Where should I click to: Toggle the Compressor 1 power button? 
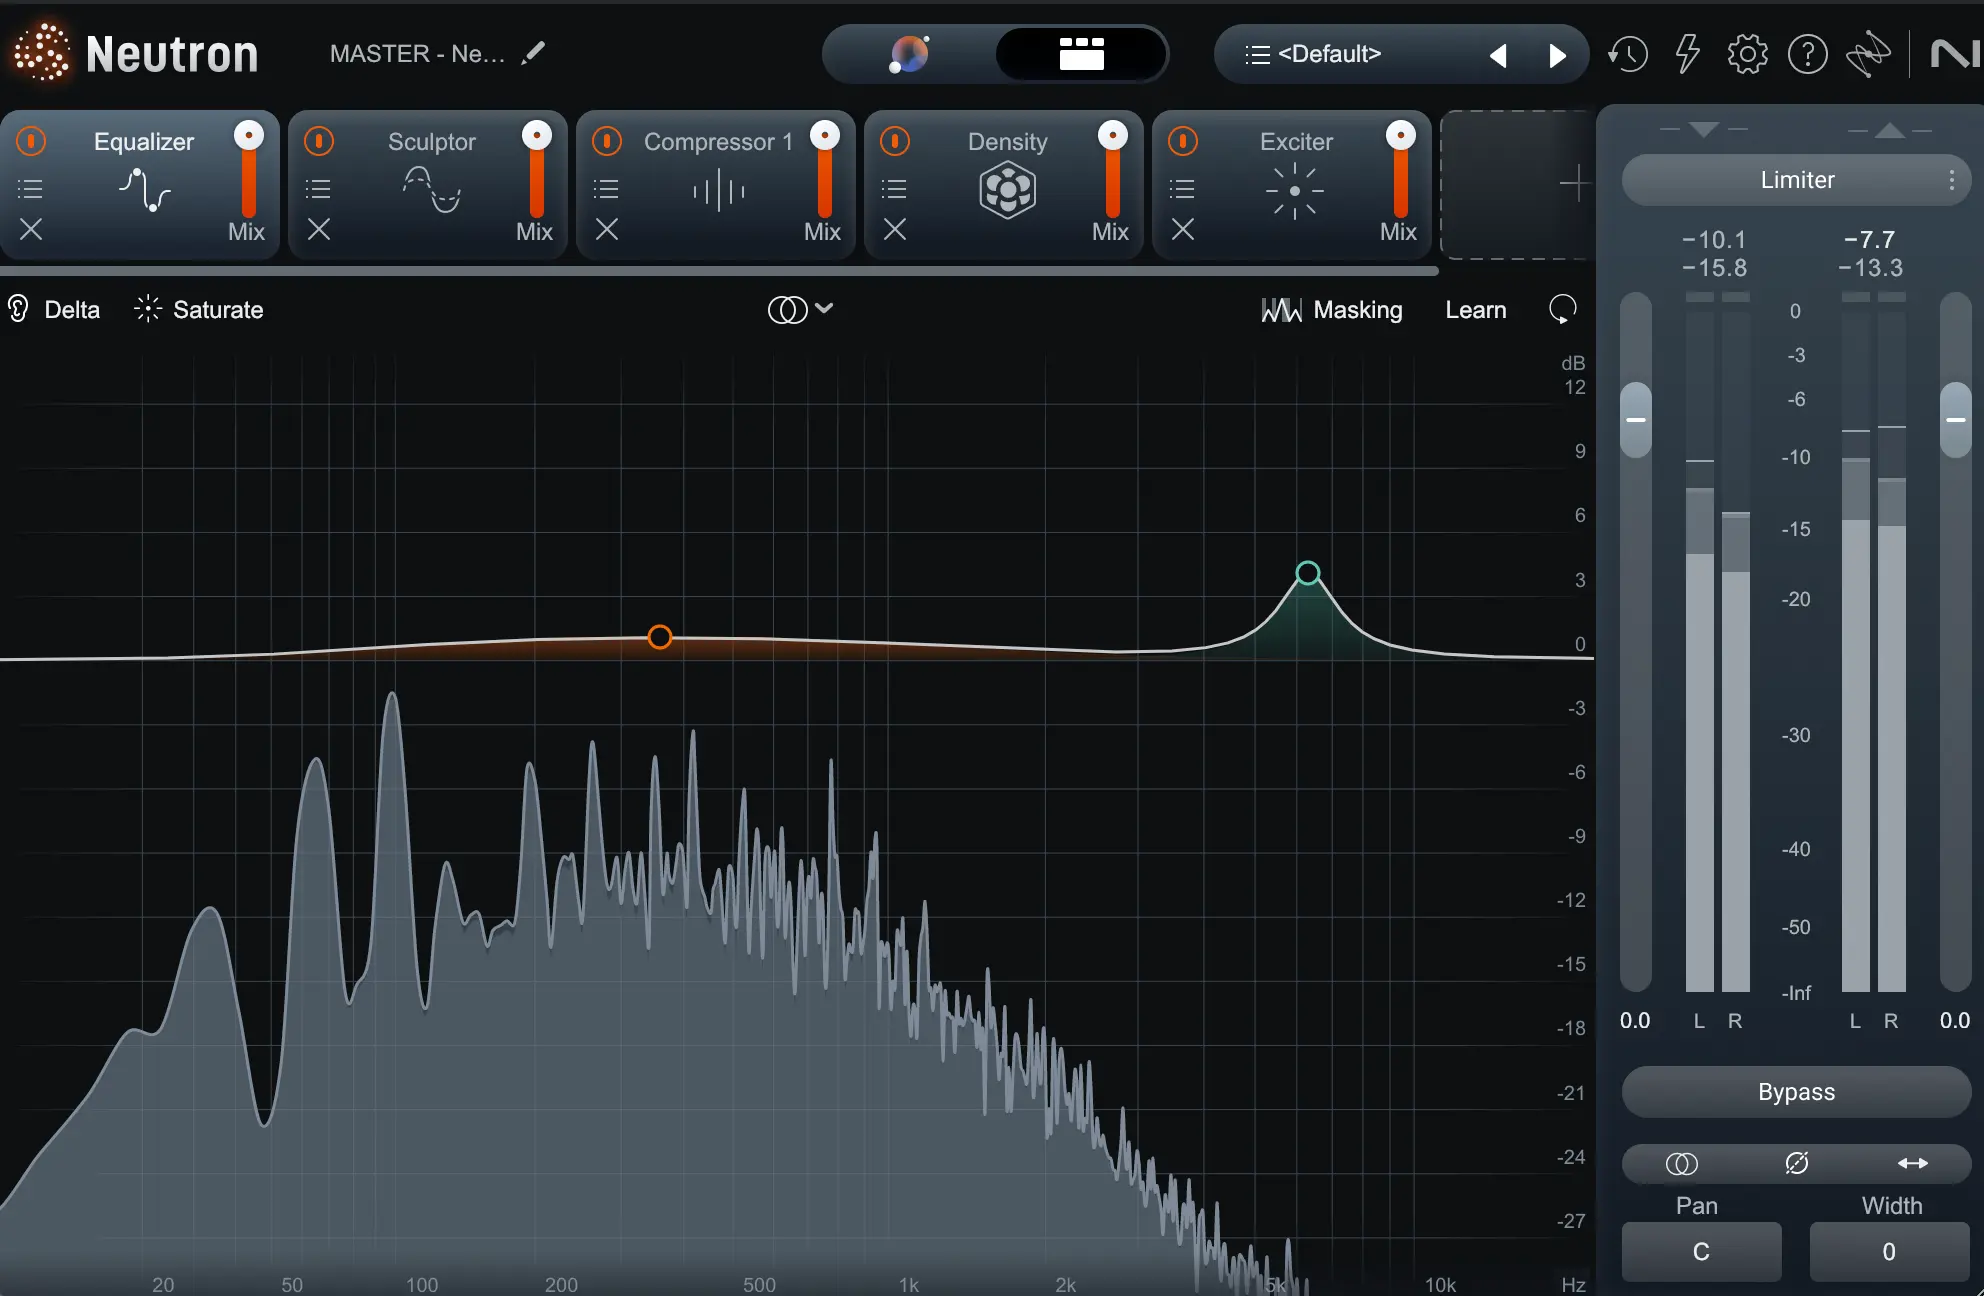[607, 141]
